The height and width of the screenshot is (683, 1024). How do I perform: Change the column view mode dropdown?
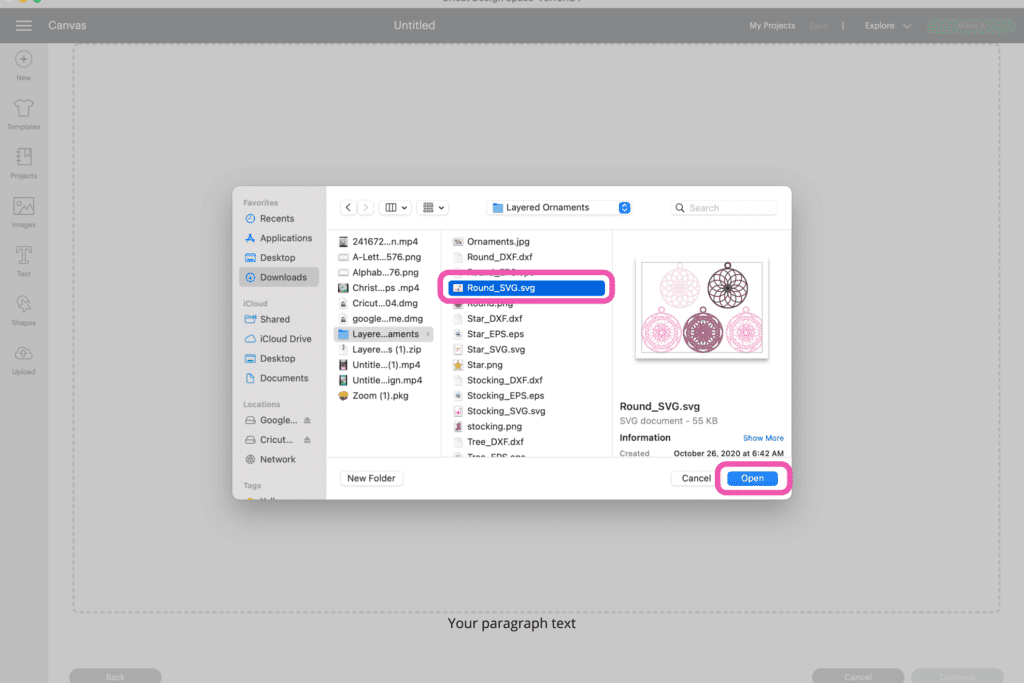(396, 208)
